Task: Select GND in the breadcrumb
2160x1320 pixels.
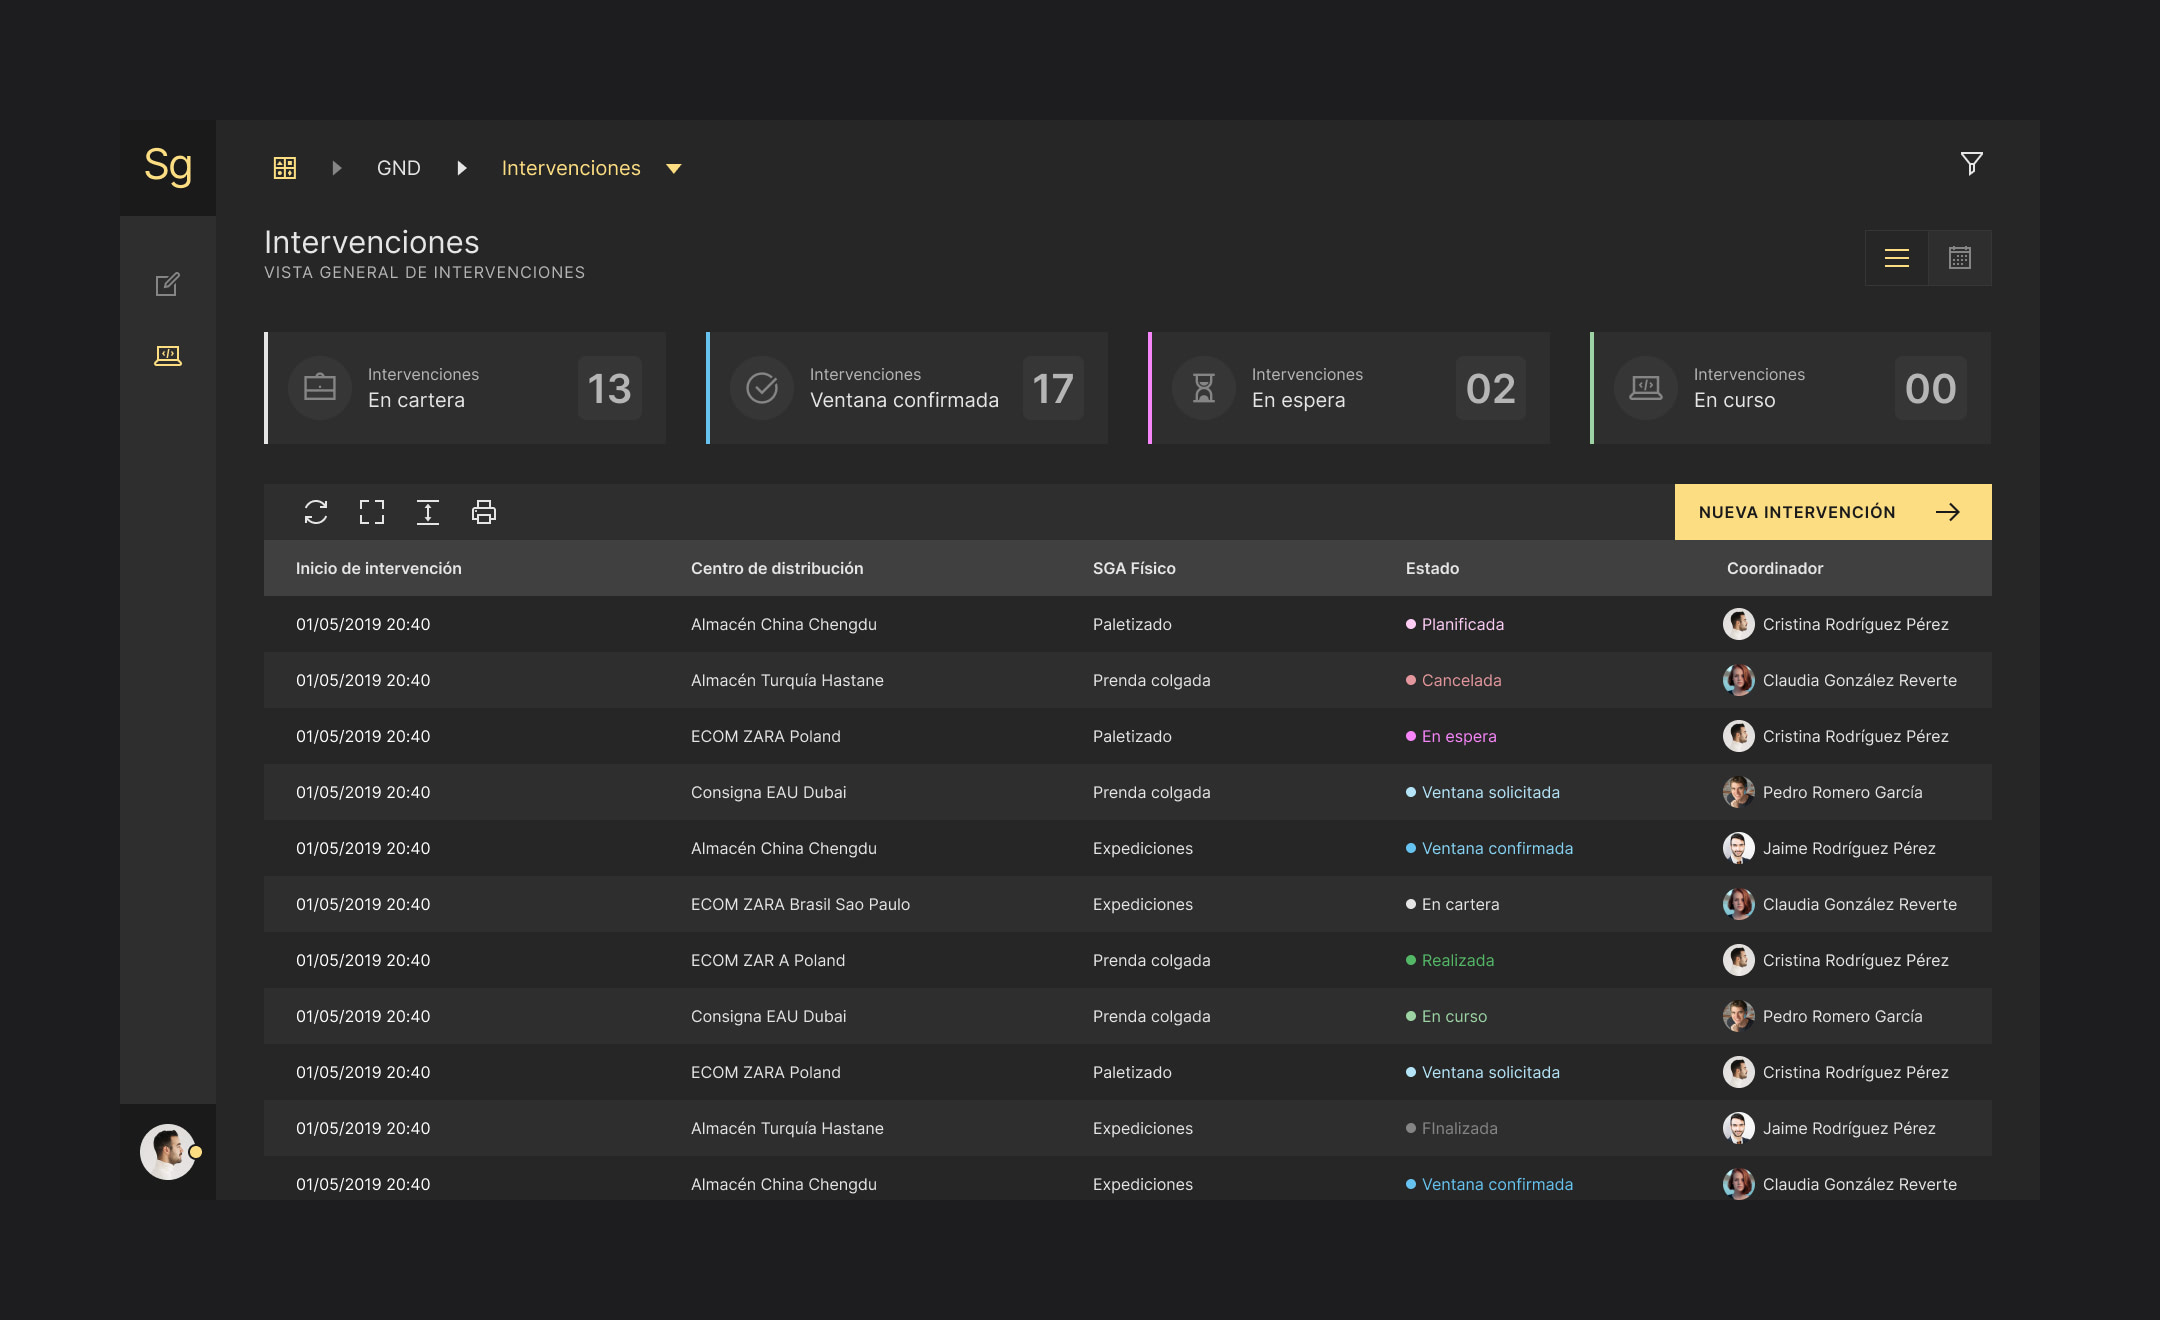Action: click(x=398, y=168)
